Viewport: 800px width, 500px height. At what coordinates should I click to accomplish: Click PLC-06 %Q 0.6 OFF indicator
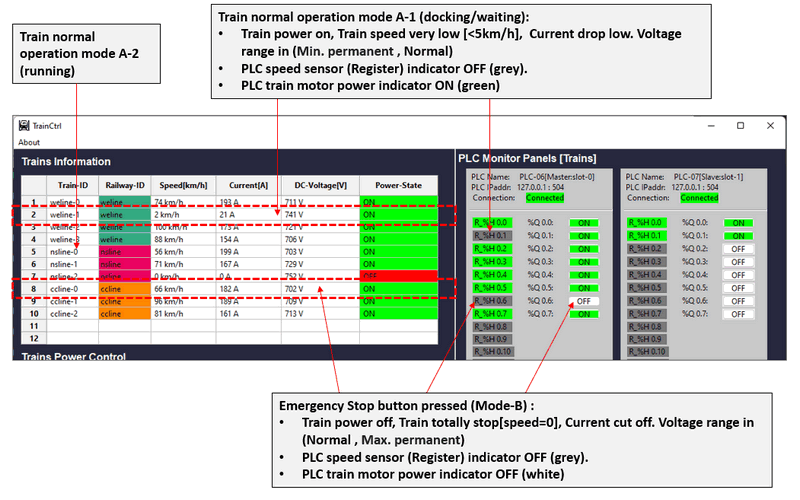[x=584, y=301]
